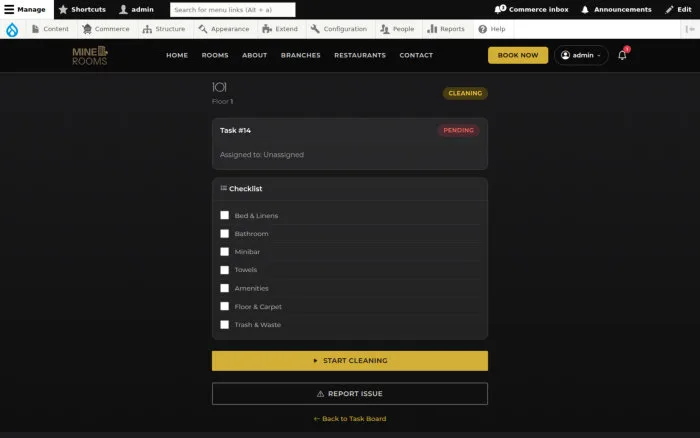The image size is (700, 438).
Task: Go to the Rooms nav item
Action: click(x=215, y=55)
